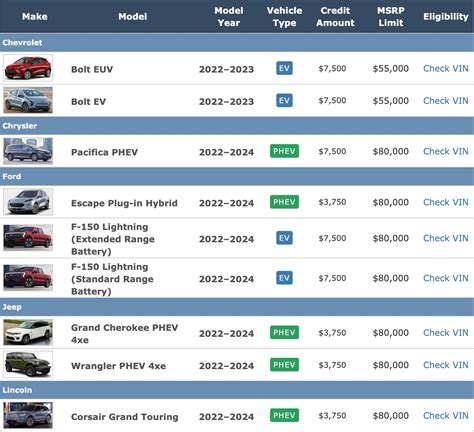Click the F-150 Lightning Extended Range thumbnail

click(28, 238)
